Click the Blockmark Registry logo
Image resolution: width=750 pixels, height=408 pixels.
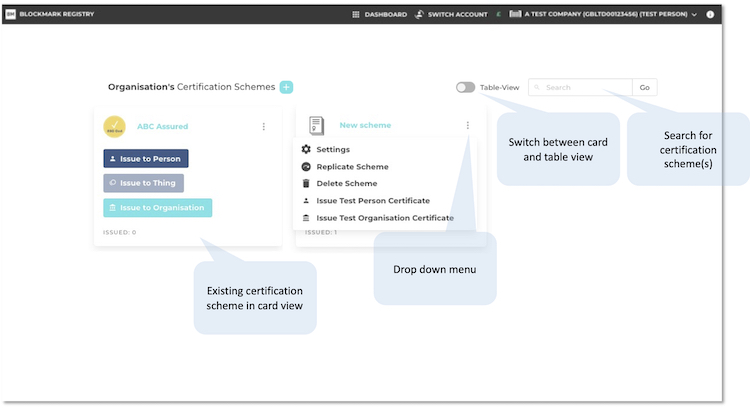[10, 15]
